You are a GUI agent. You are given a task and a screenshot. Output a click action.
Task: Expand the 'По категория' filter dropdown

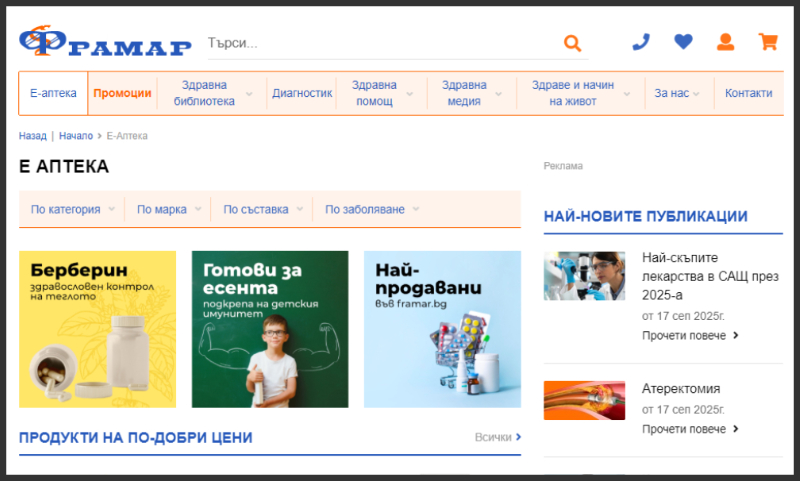73,209
